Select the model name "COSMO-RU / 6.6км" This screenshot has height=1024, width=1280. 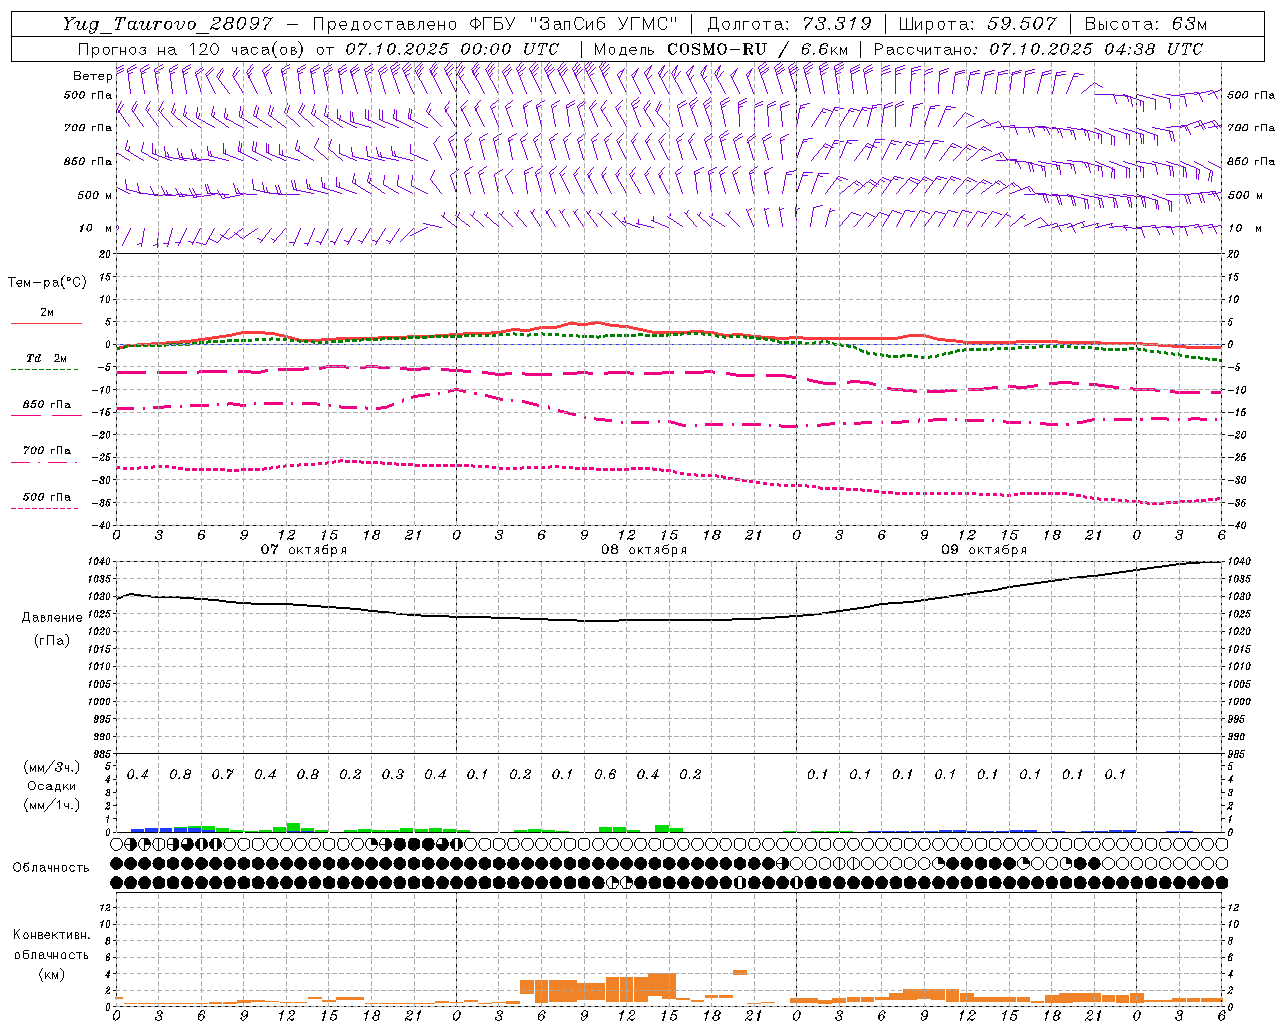coord(757,49)
